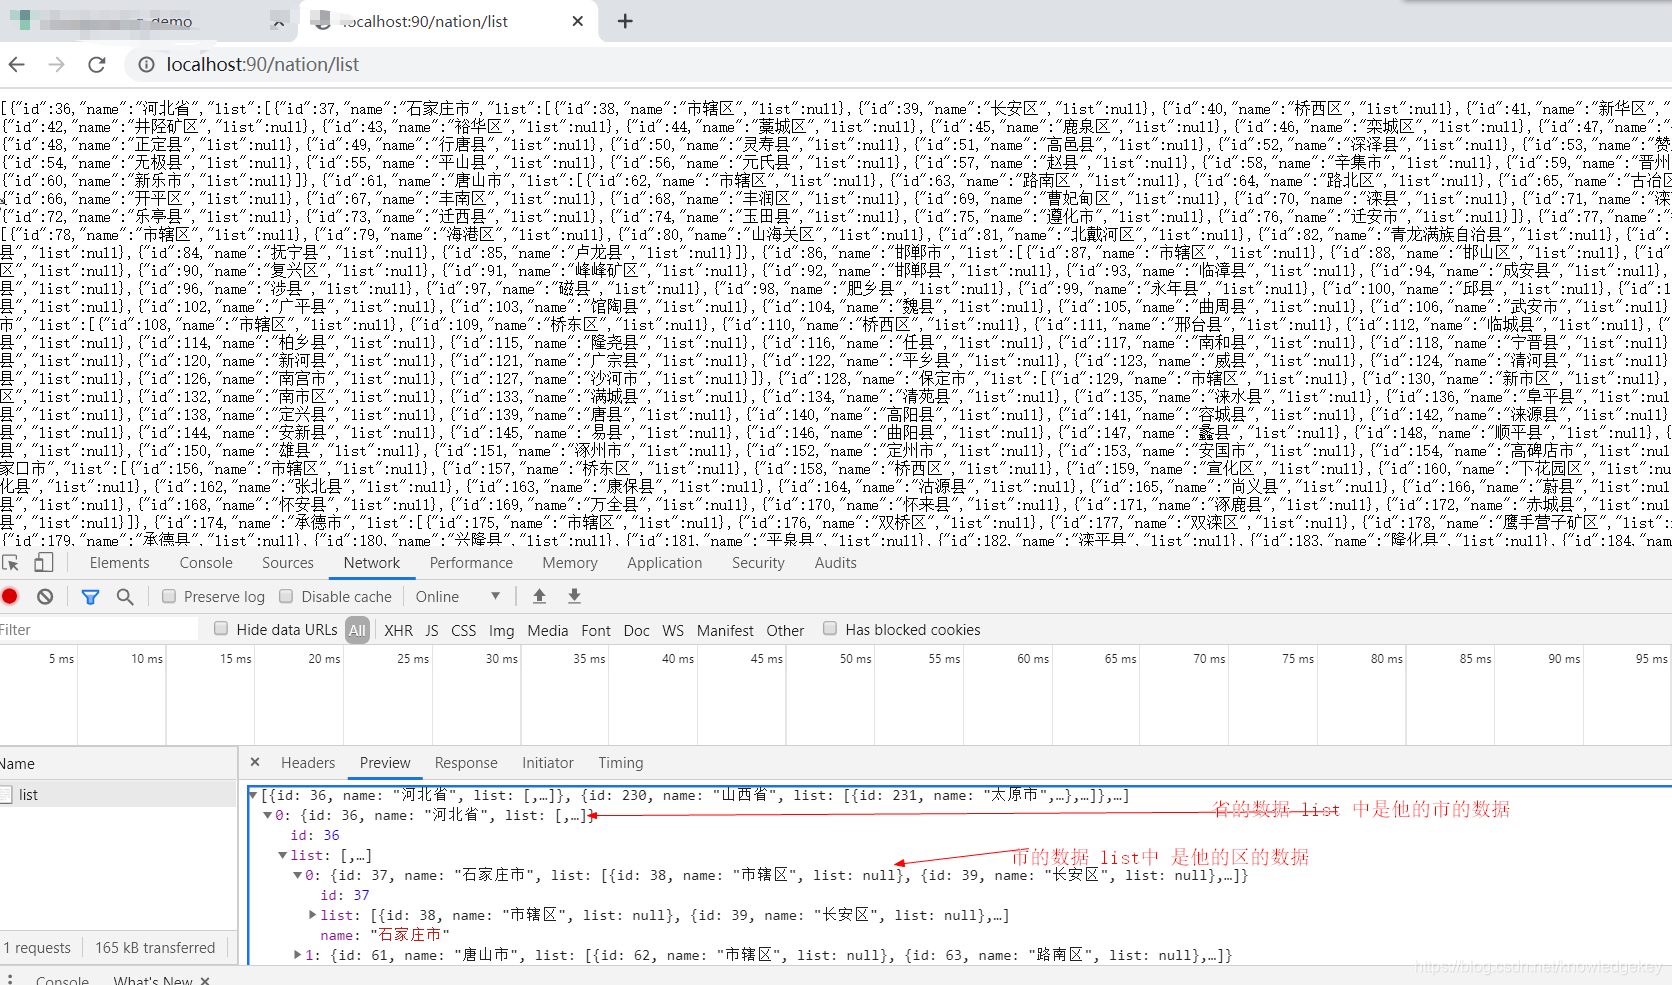Sort requests by Name column header

(118, 763)
